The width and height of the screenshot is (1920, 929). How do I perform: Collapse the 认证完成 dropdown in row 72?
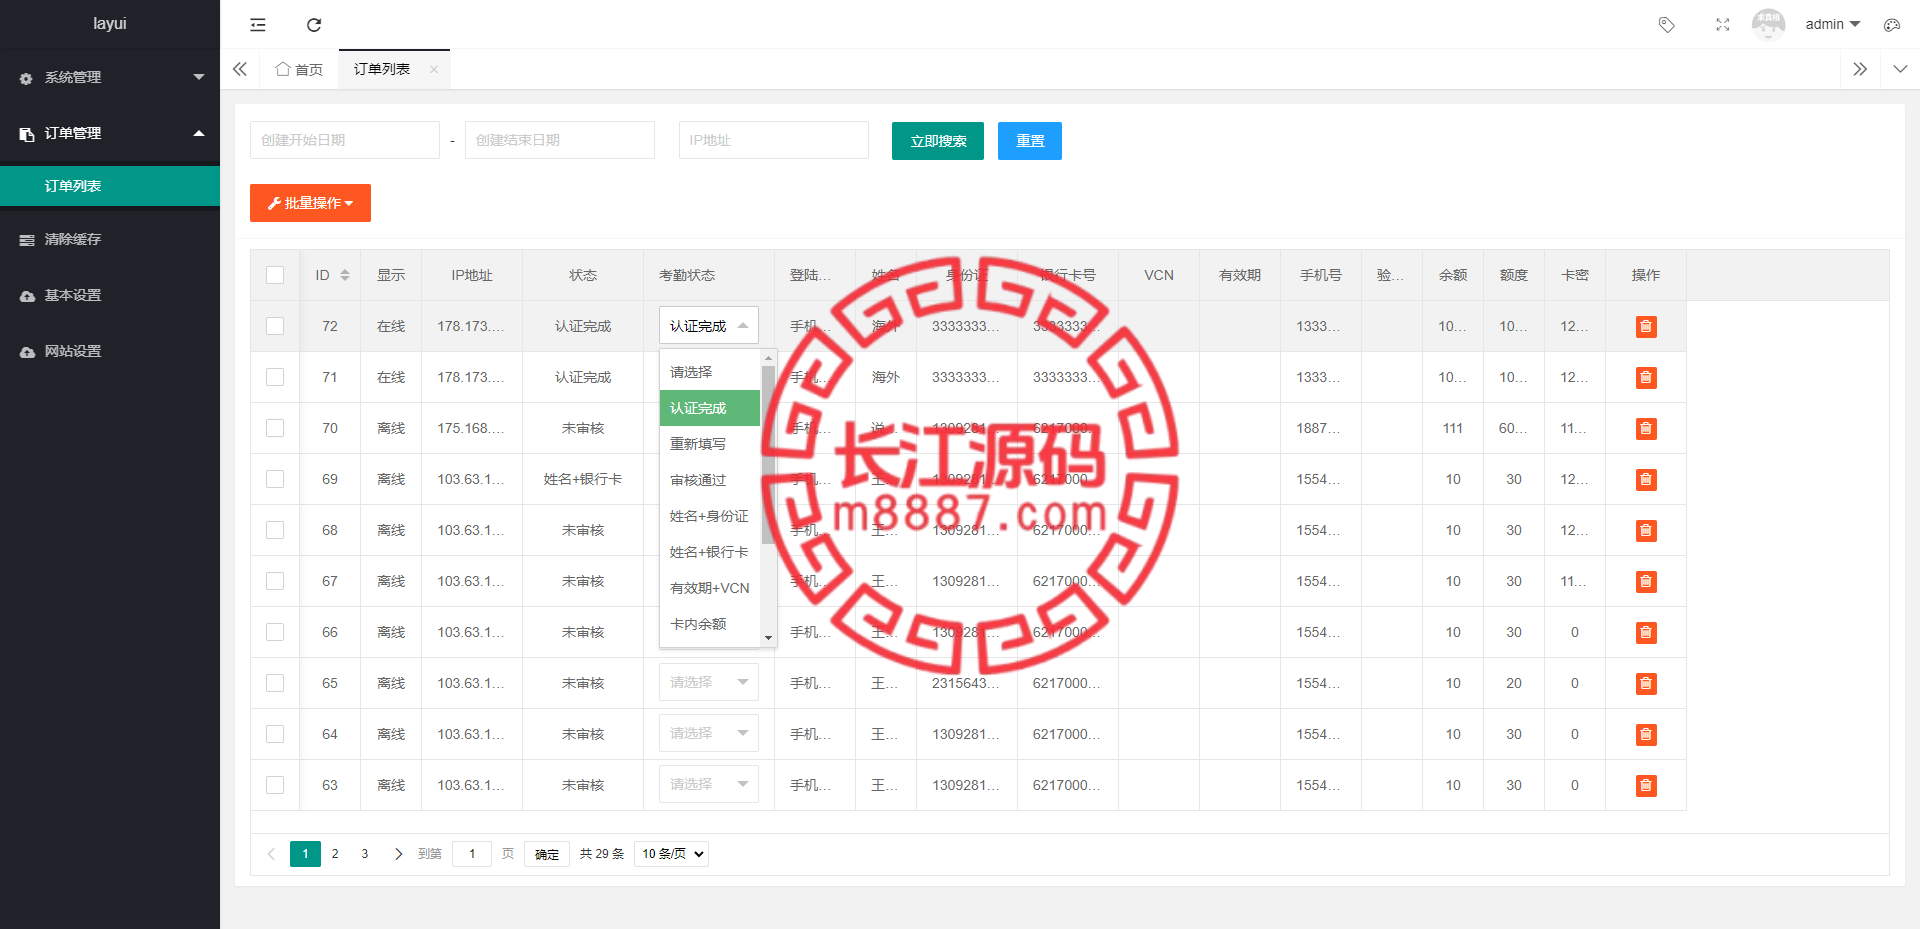pyautogui.click(x=709, y=326)
